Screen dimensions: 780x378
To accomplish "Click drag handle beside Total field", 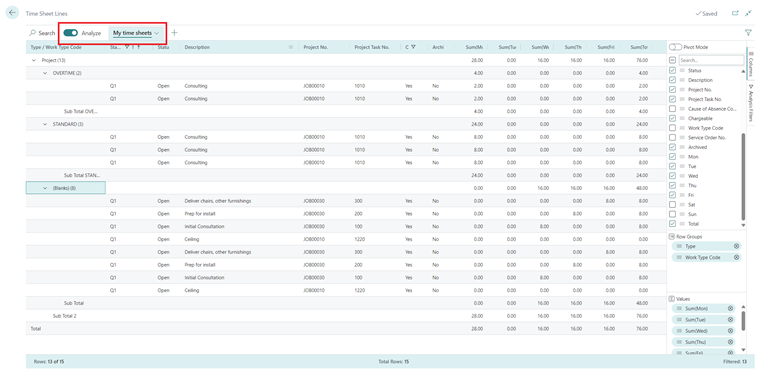I will click(x=682, y=224).
